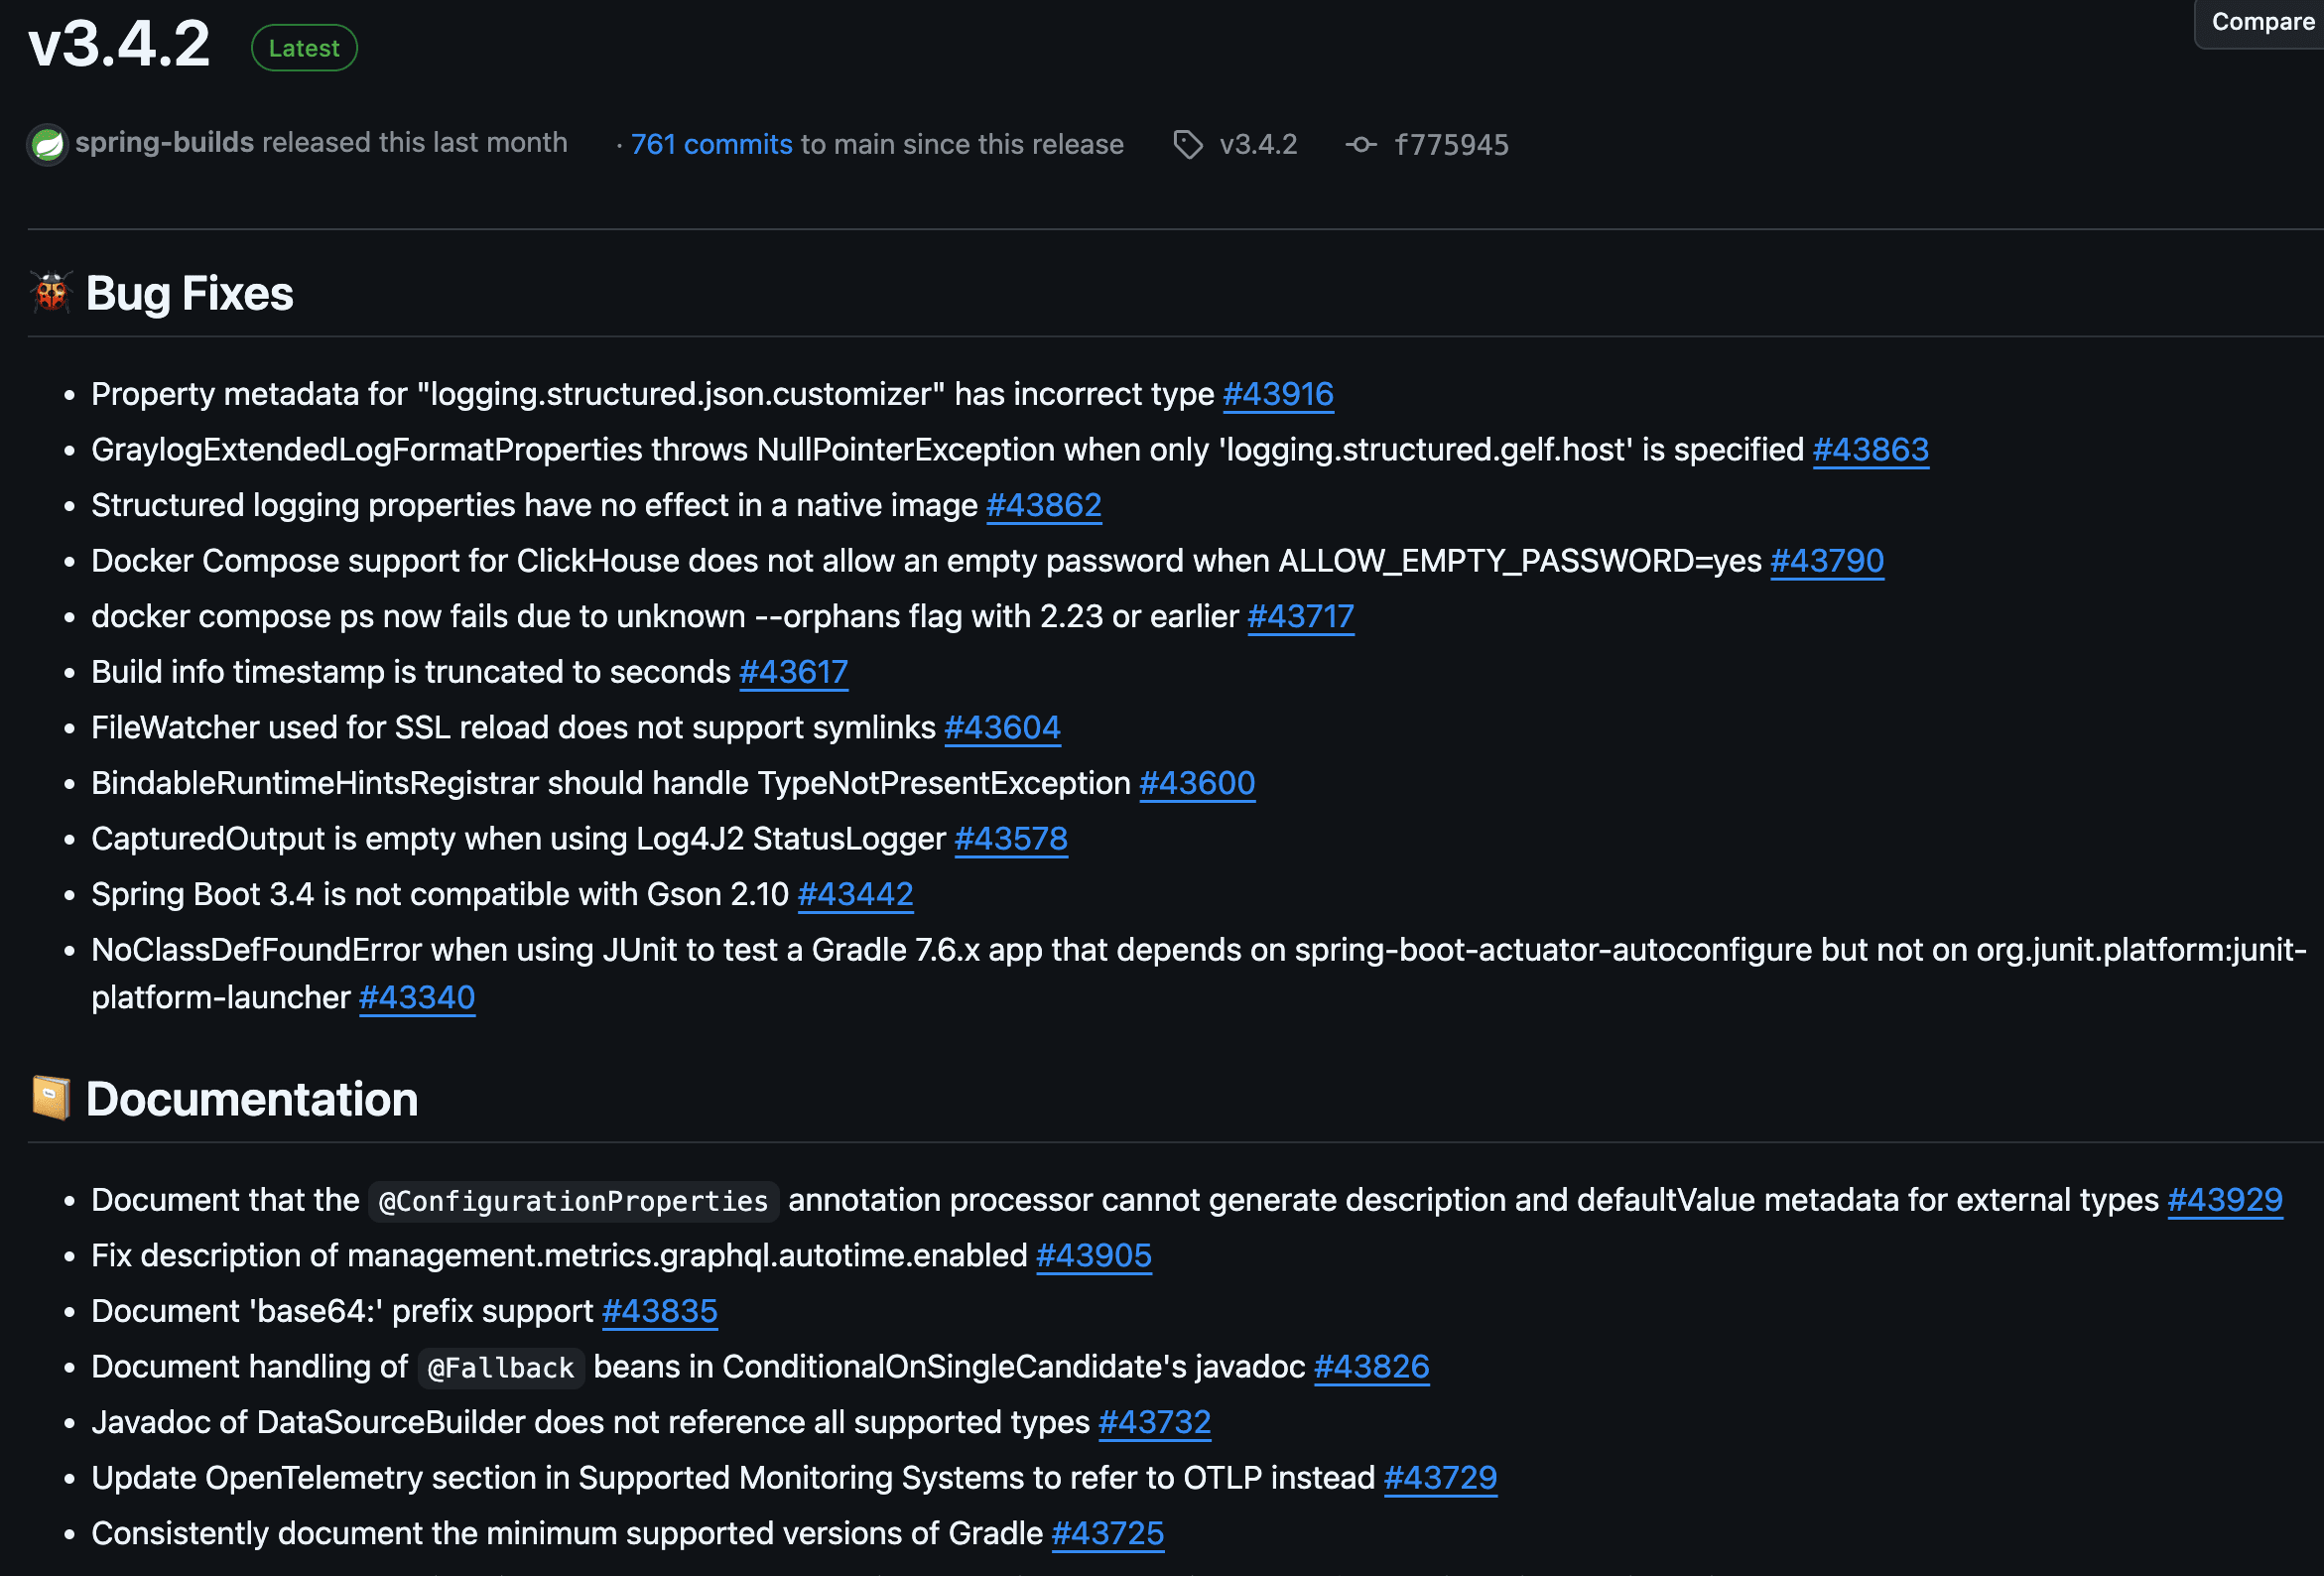
Task: Open issue #43929 about annotation processor
Action: (x=2224, y=1200)
